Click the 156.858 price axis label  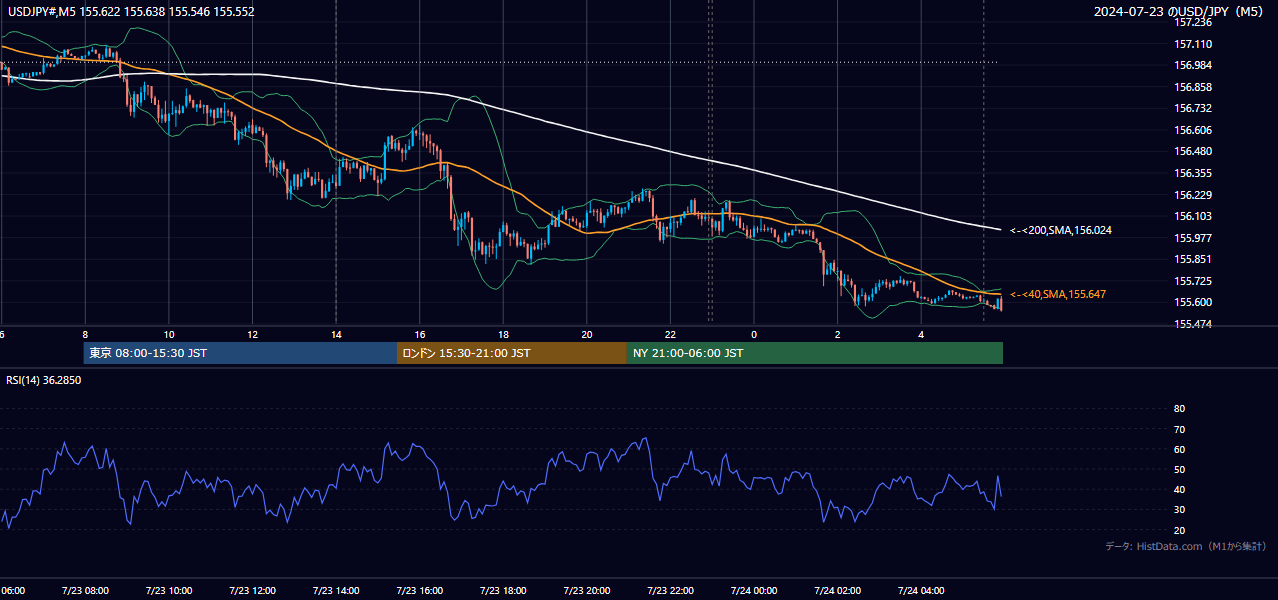point(1193,87)
